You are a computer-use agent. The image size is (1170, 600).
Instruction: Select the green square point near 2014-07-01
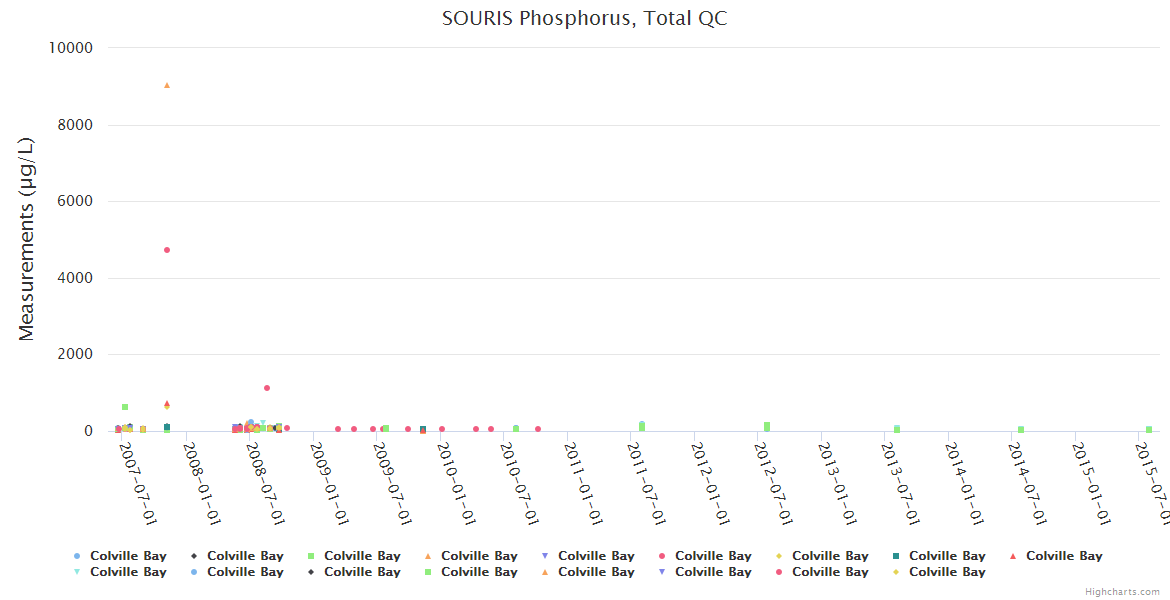point(1021,430)
